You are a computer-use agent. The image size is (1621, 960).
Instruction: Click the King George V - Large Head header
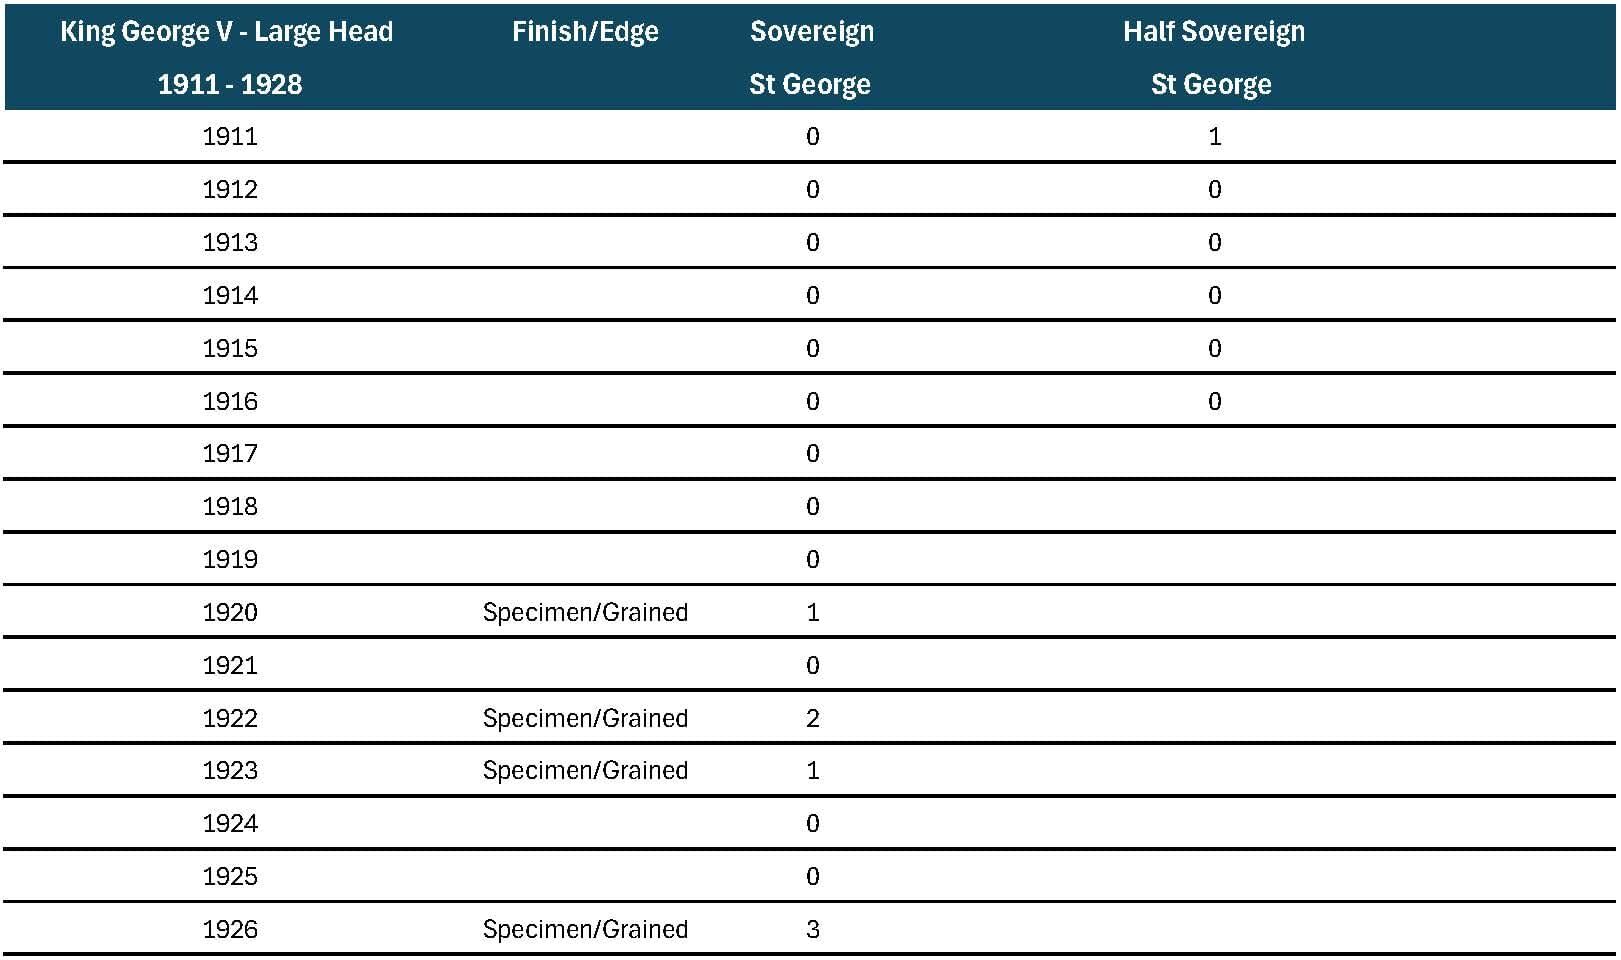point(227,57)
